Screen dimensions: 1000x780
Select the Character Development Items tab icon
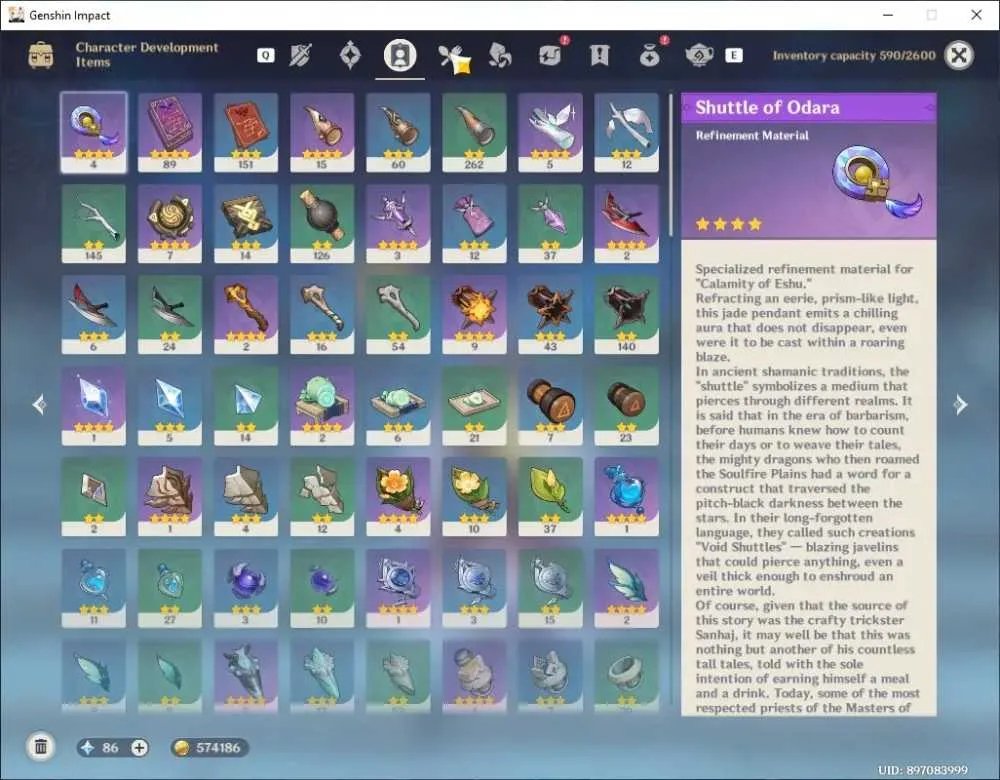(400, 55)
